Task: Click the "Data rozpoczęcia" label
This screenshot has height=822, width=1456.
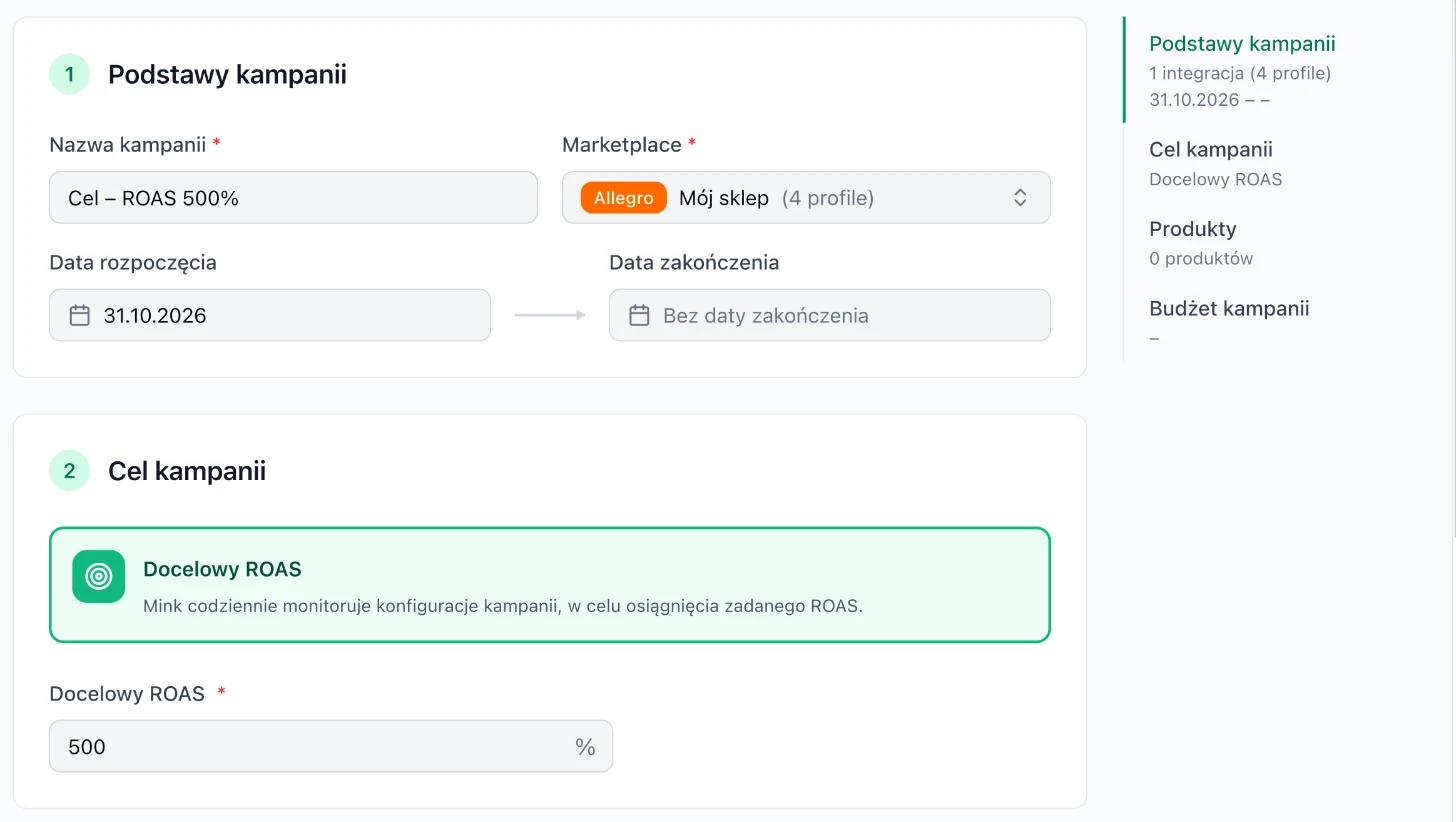Action: click(133, 263)
